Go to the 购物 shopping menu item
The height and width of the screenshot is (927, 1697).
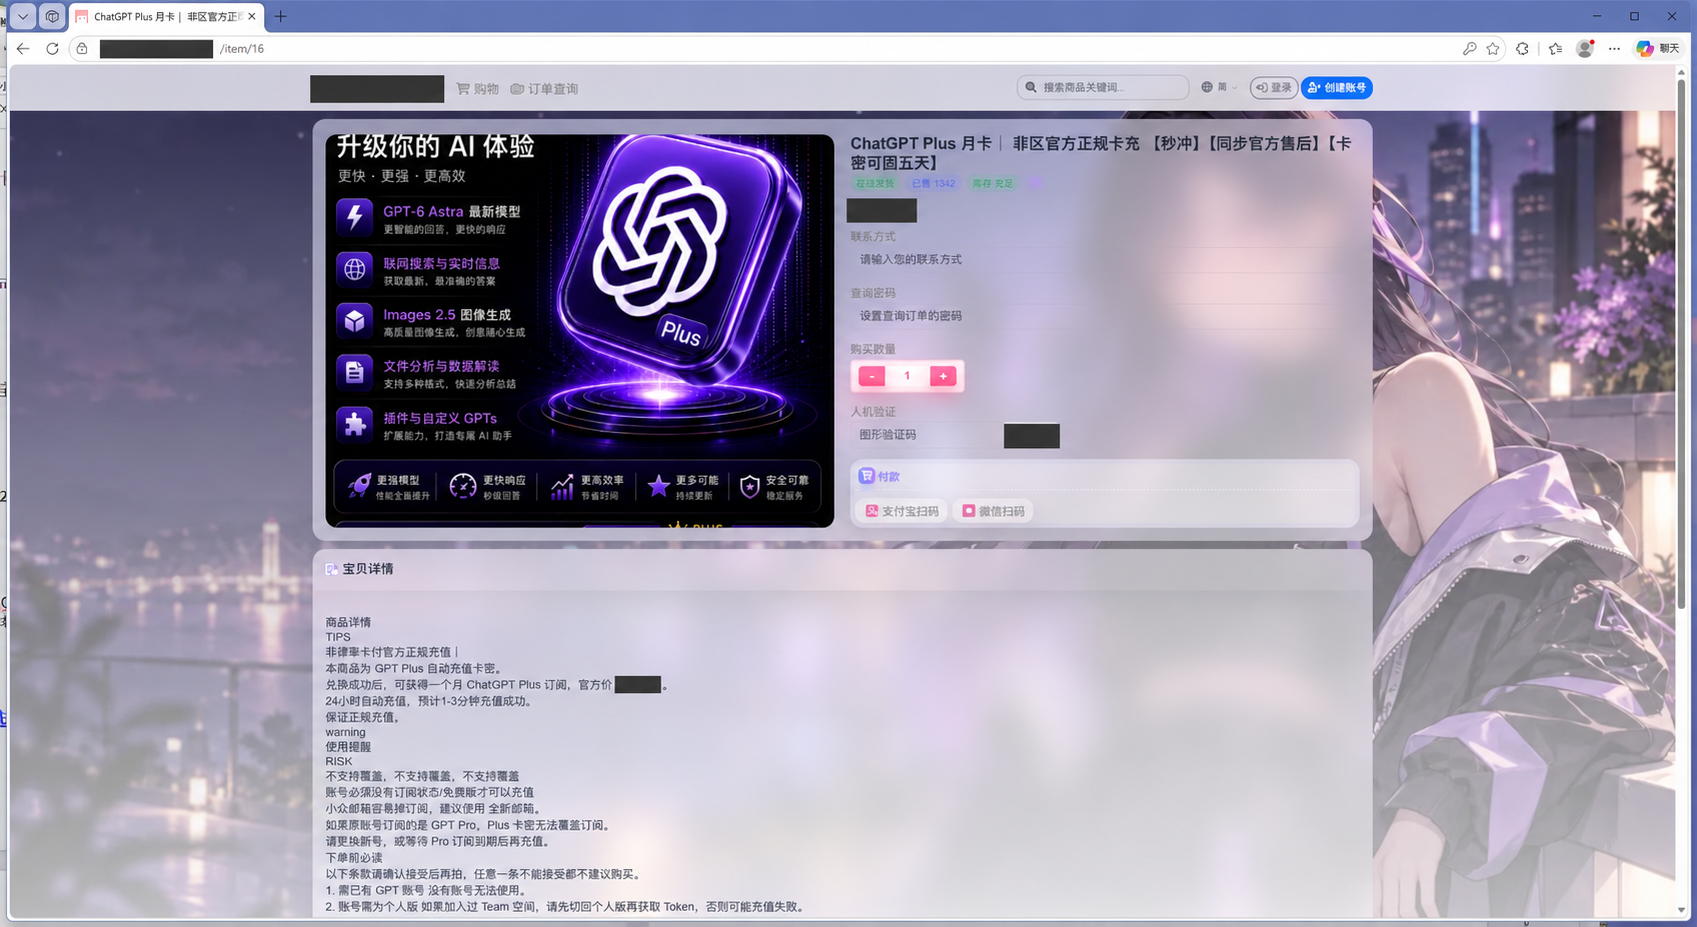(478, 89)
